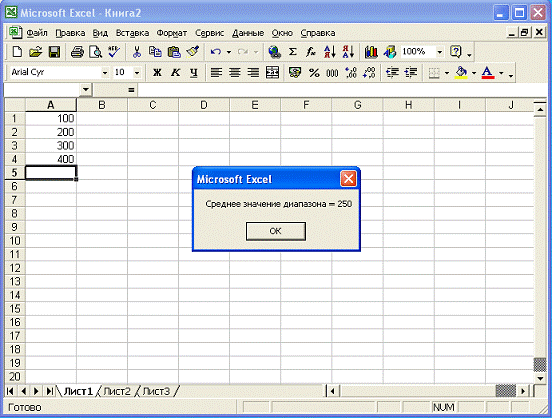Screen dimensions: 552x418
Task: Click the vertical scrollbar down arrow
Action: (540, 379)
